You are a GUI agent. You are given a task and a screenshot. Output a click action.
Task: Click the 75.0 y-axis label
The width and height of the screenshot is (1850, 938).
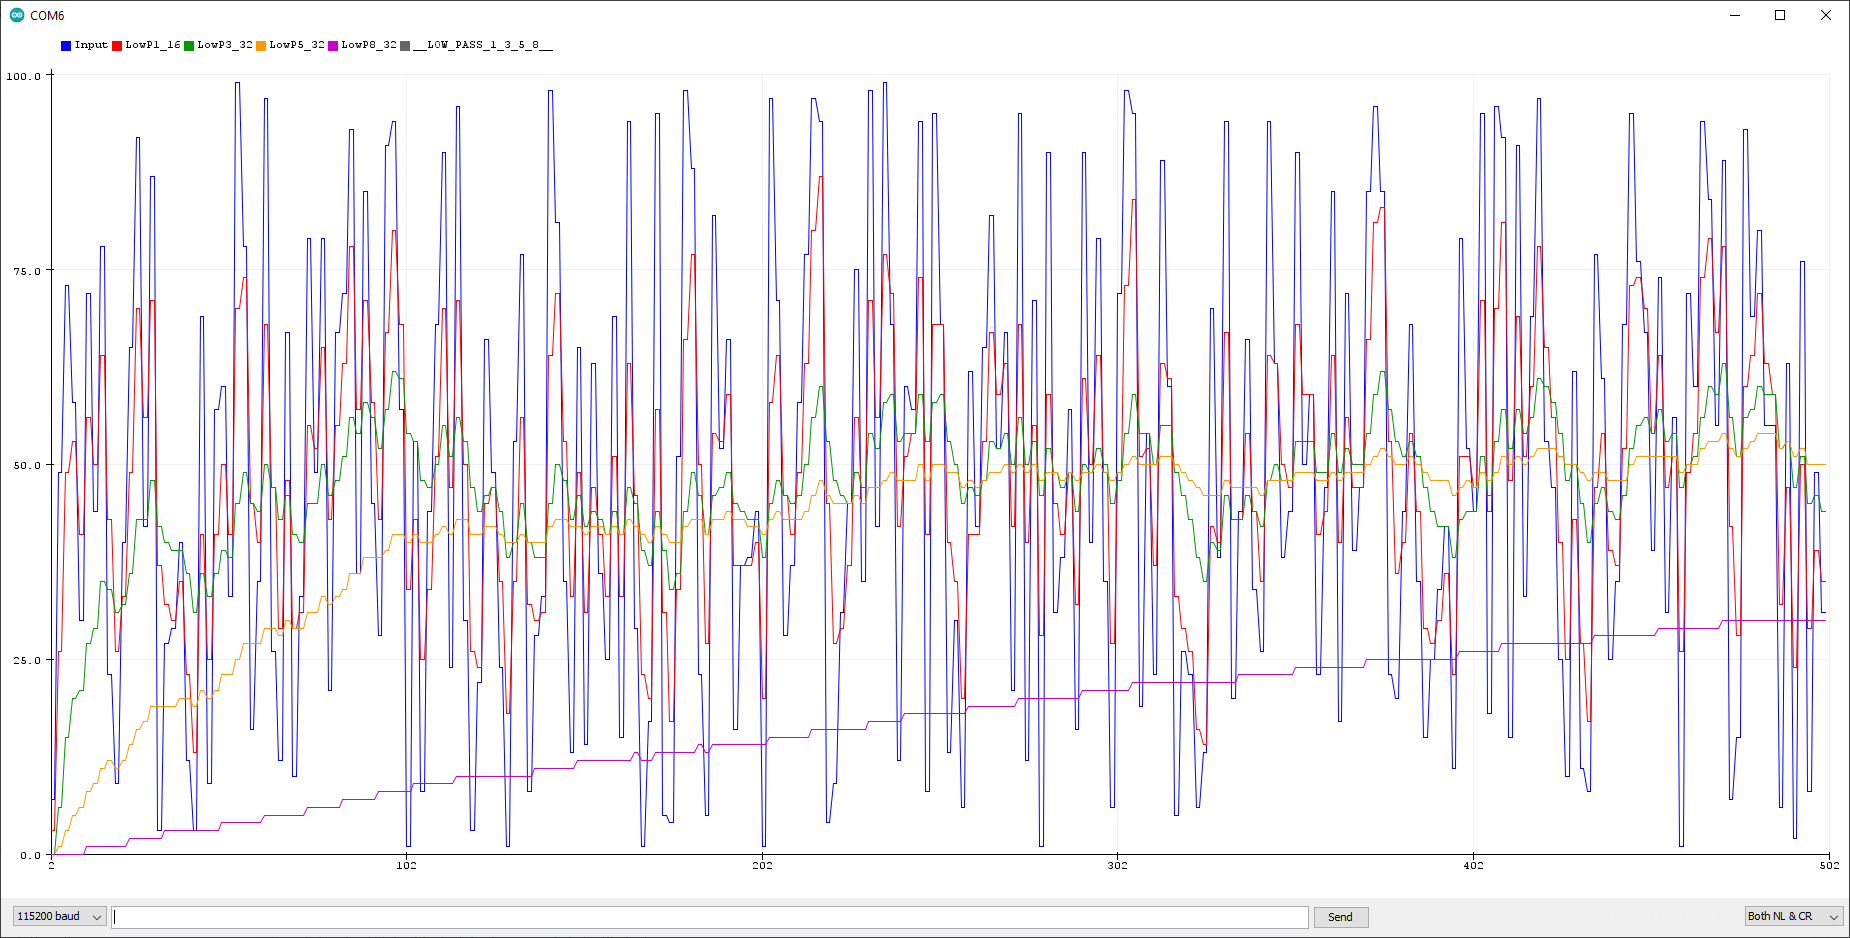click(27, 271)
